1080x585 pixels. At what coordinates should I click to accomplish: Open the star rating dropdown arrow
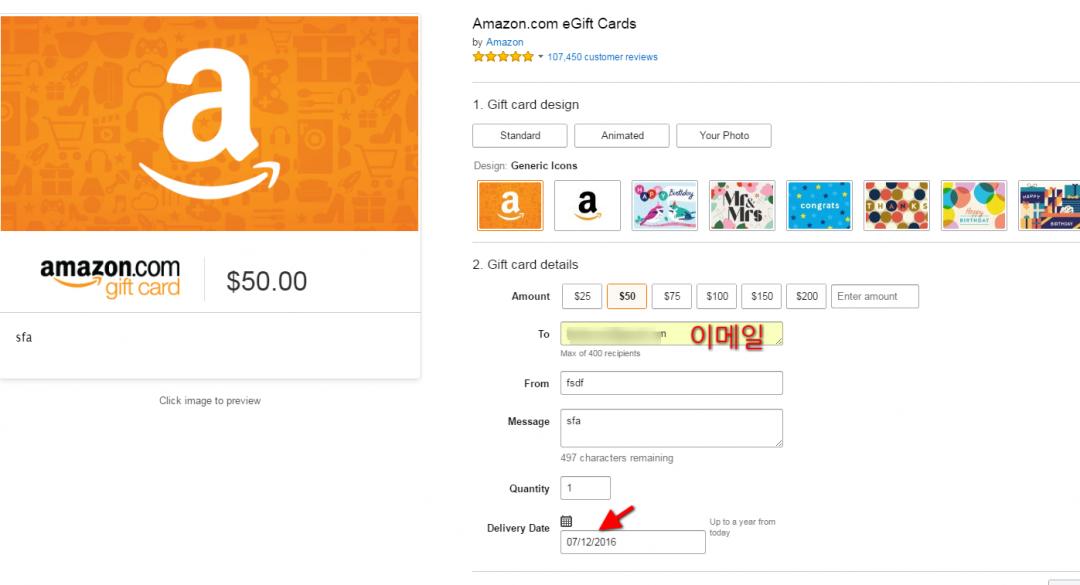541,57
